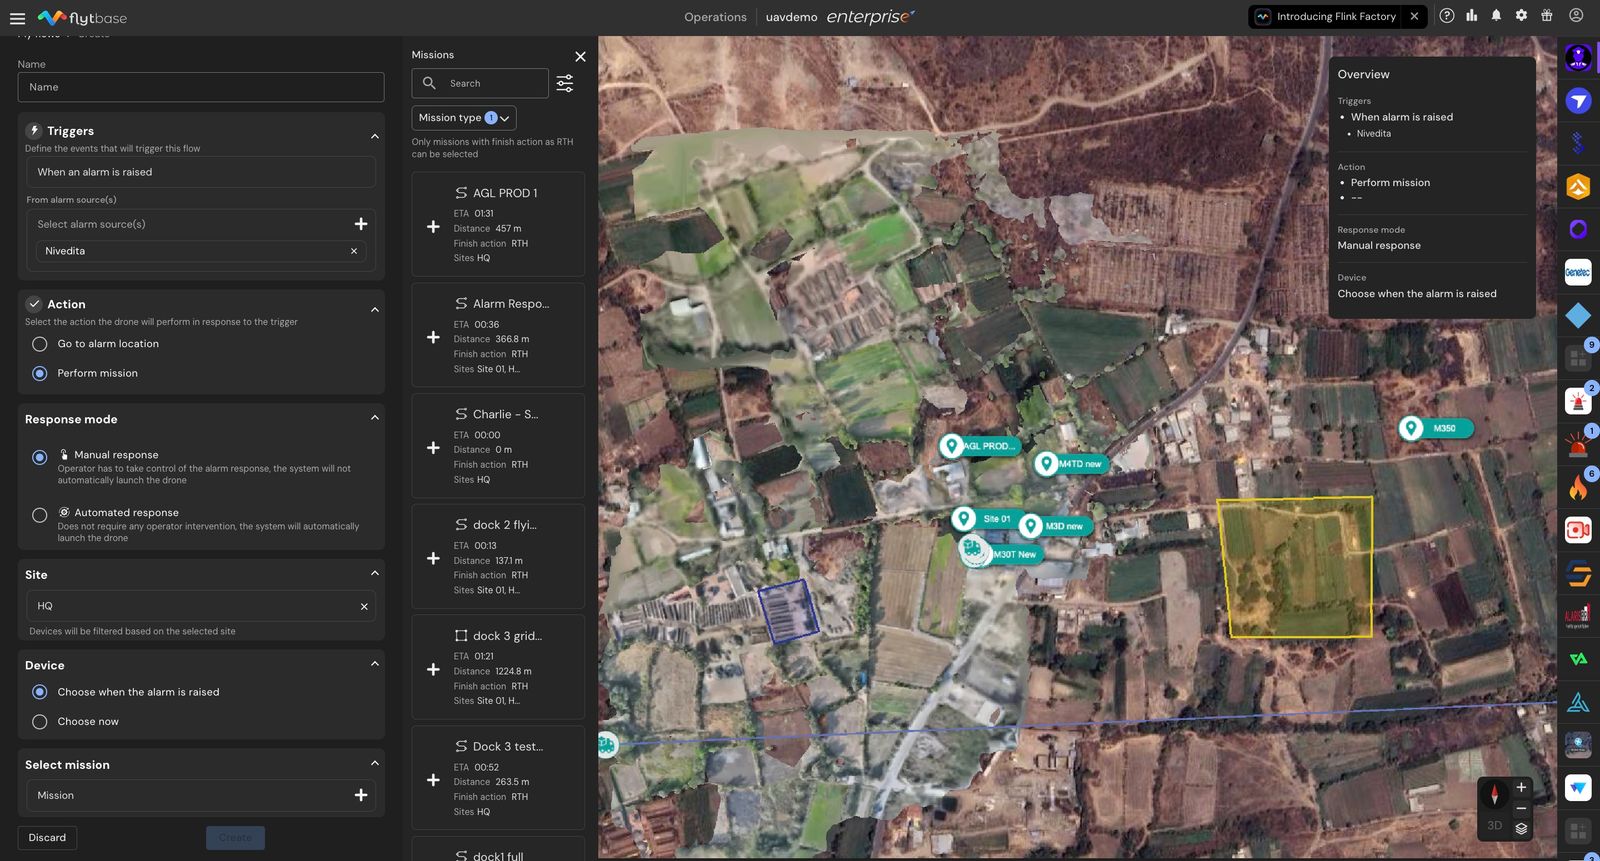The height and width of the screenshot is (861, 1600).
Task: Open the blue paper-plane navigation app icon
Action: pos(1578,101)
